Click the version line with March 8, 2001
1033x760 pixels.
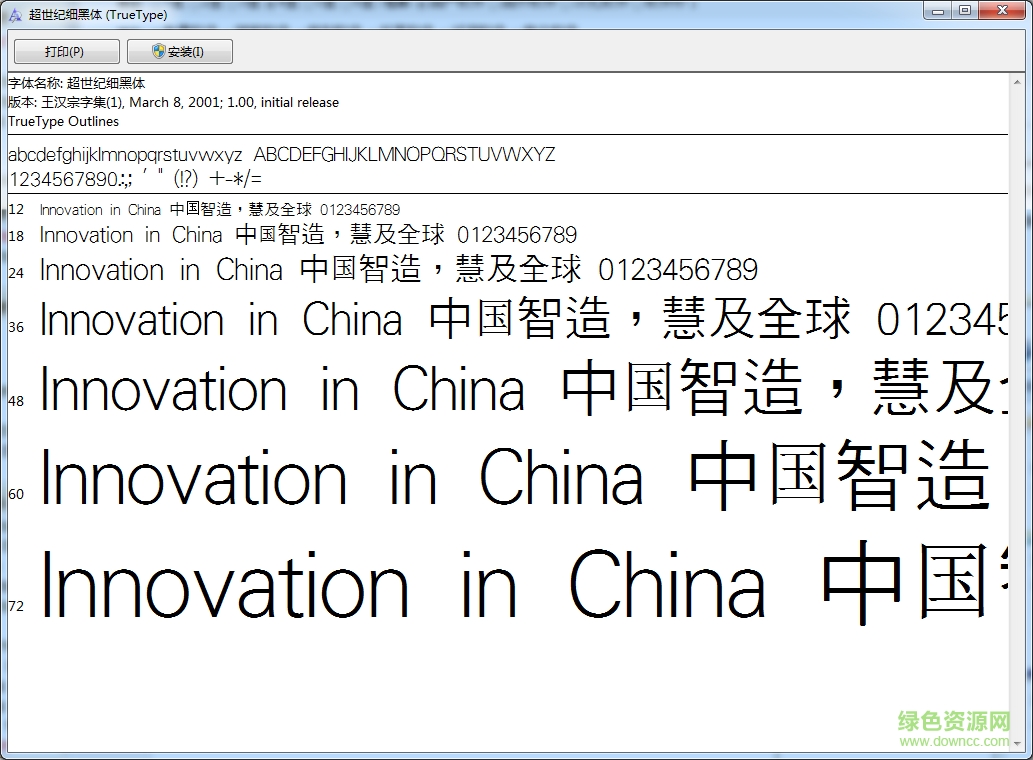click(173, 102)
